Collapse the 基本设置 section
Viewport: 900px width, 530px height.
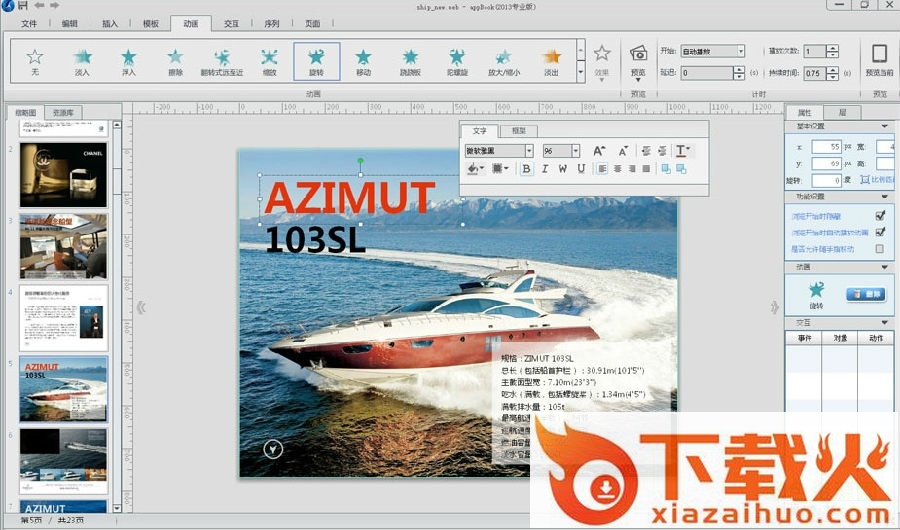point(885,126)
